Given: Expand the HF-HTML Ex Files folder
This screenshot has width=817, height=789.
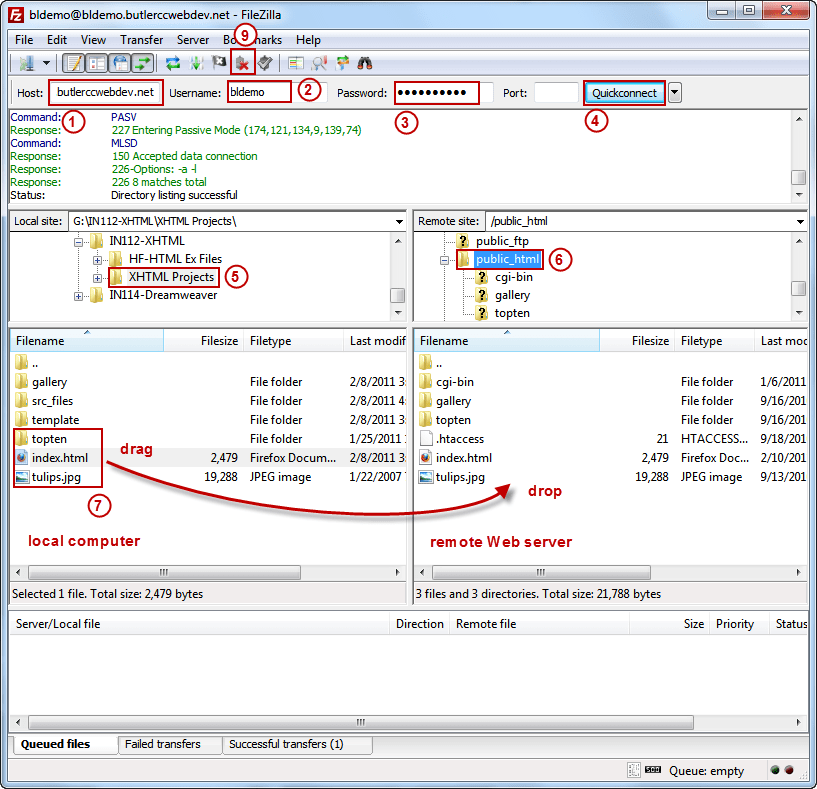Looking at the screenshot, I should pyautogui.click(x=96, y=260).
